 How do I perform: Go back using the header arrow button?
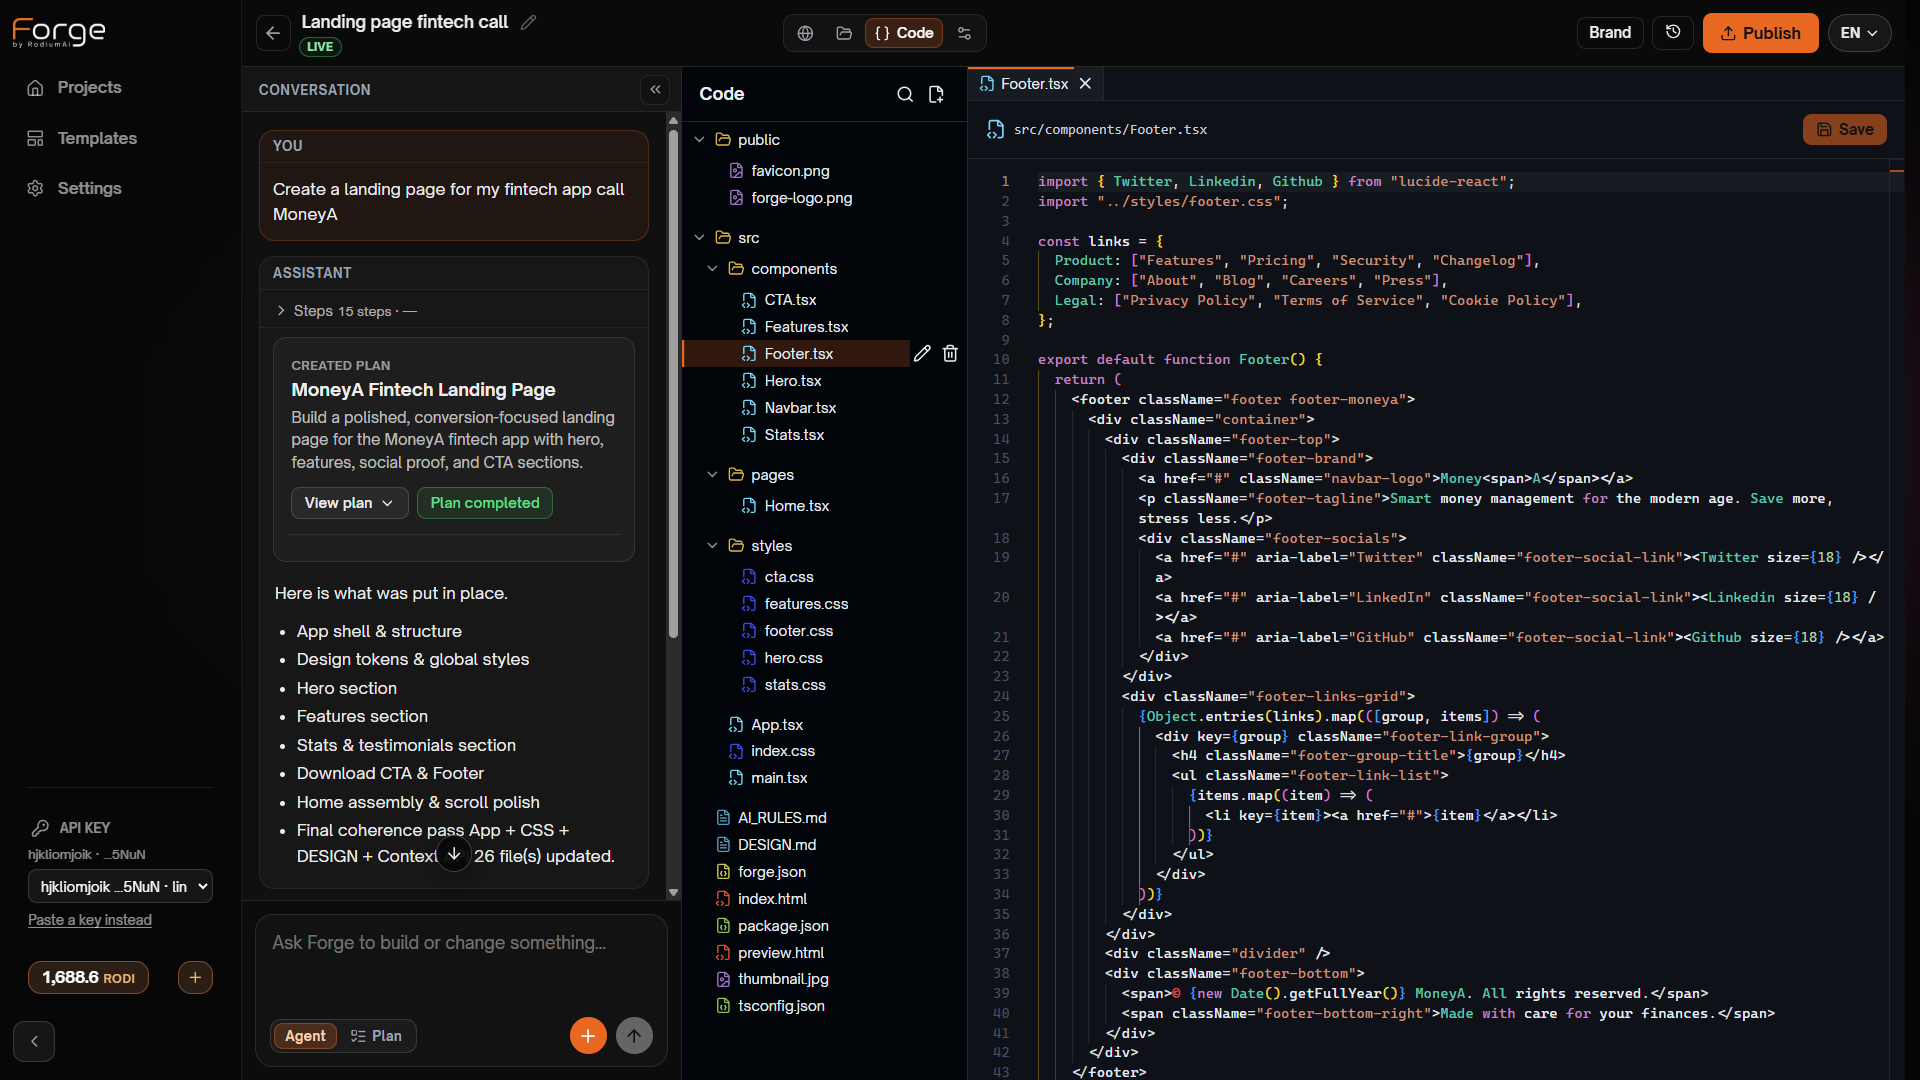tap(273, 33)
